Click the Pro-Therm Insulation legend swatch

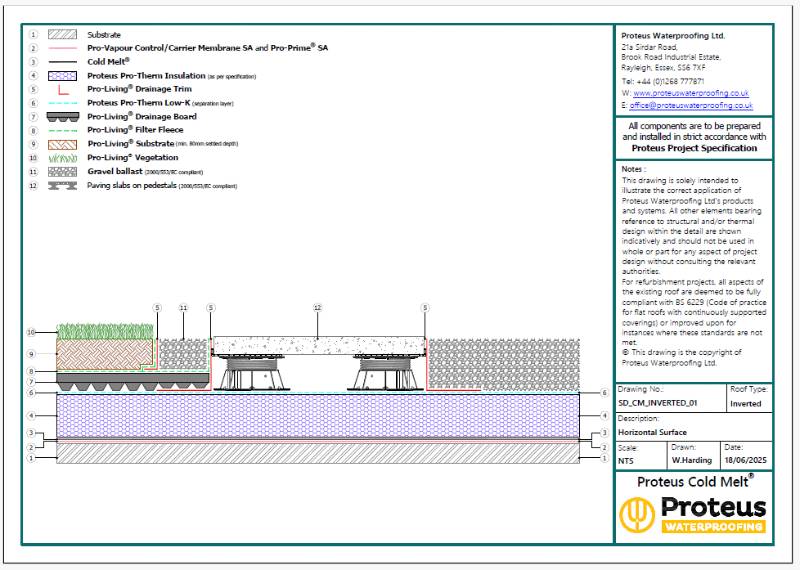pos(62,76)
